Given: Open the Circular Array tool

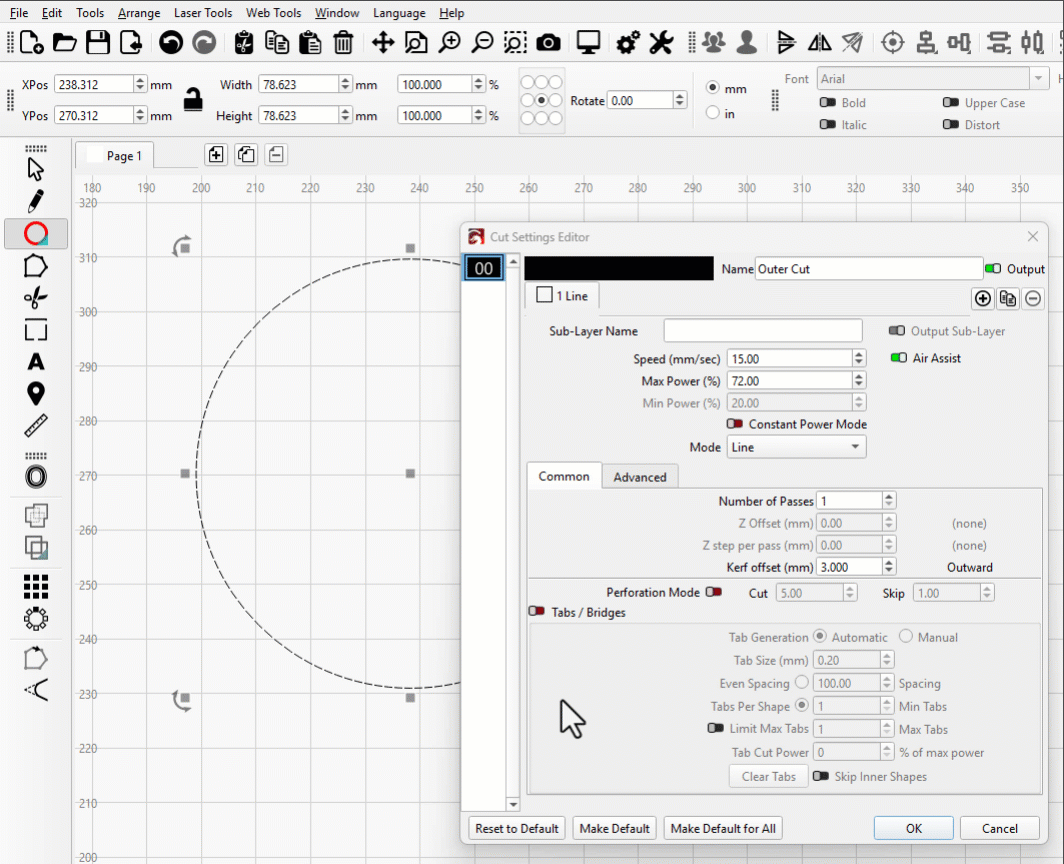Looking at the screenshot, I should coord(36,618).
